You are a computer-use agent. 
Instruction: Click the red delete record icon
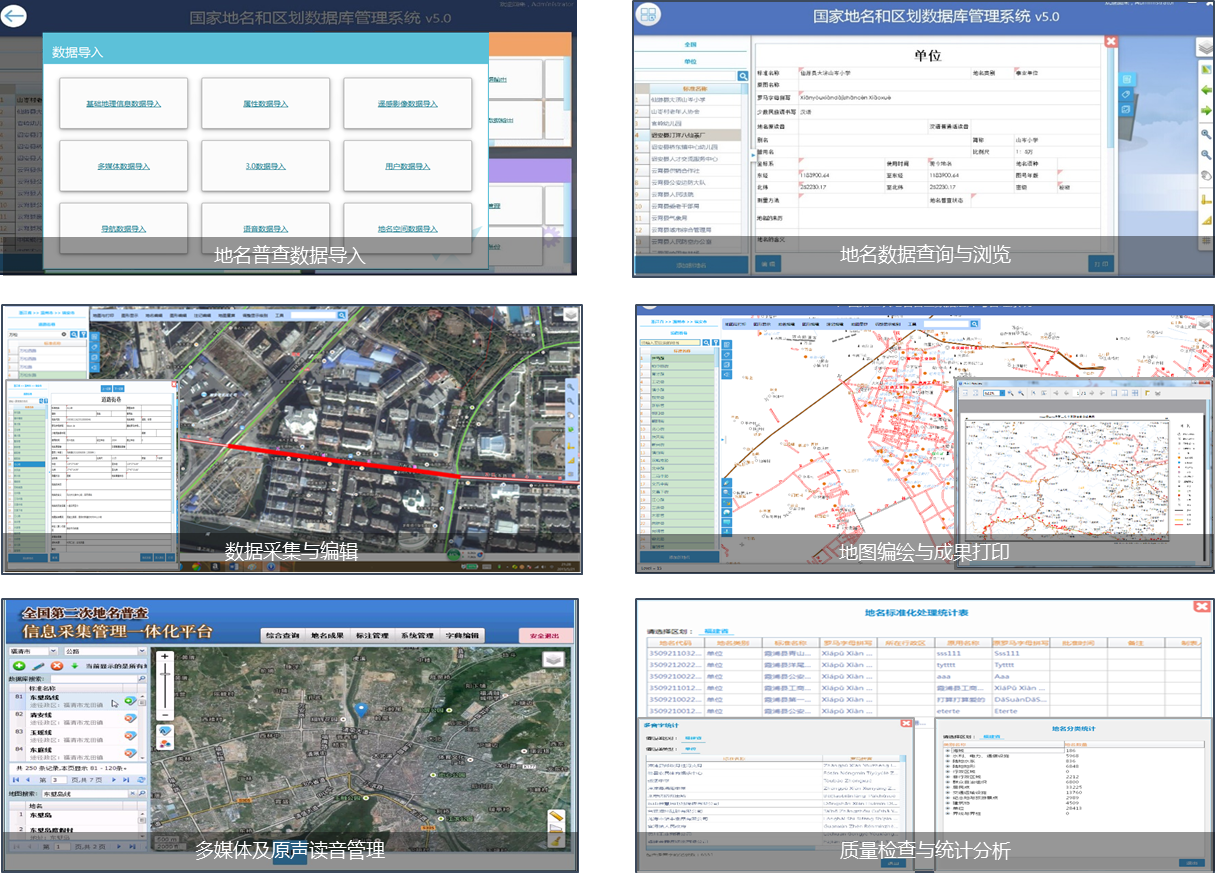(57, 665)
